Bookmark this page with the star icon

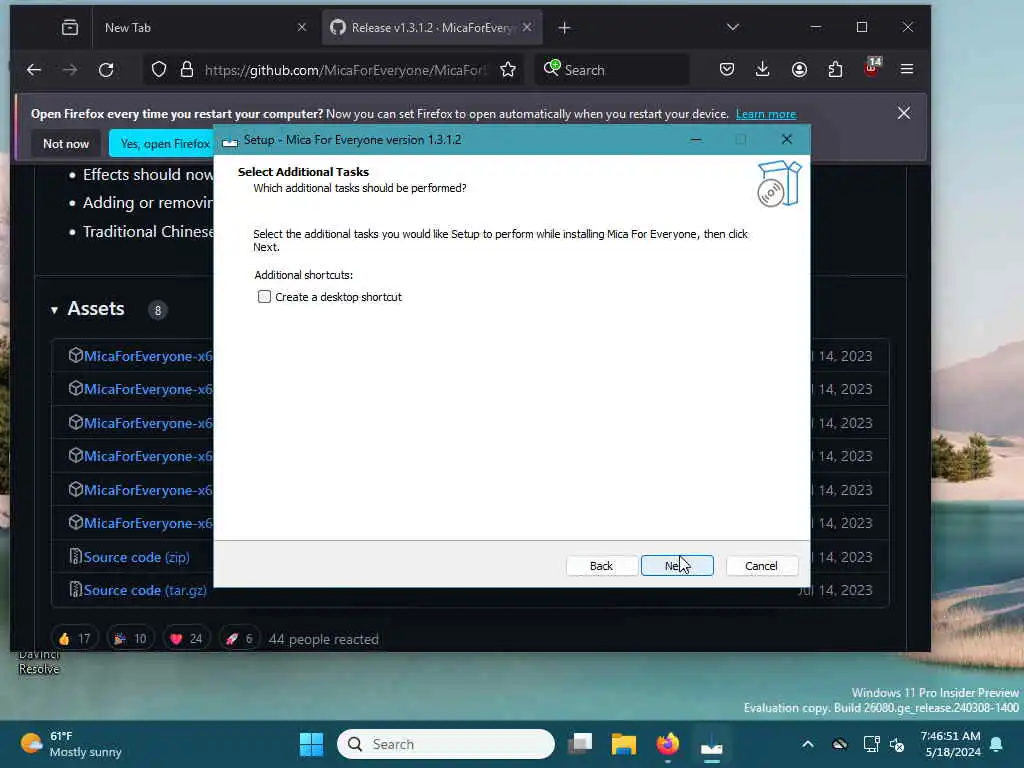point(508,70)
